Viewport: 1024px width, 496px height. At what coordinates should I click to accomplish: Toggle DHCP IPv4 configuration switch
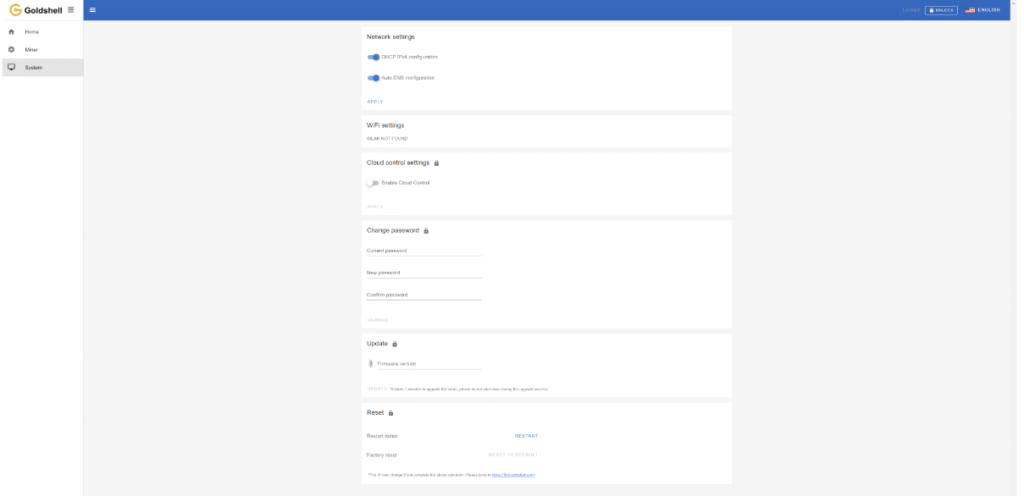[374, 57]
